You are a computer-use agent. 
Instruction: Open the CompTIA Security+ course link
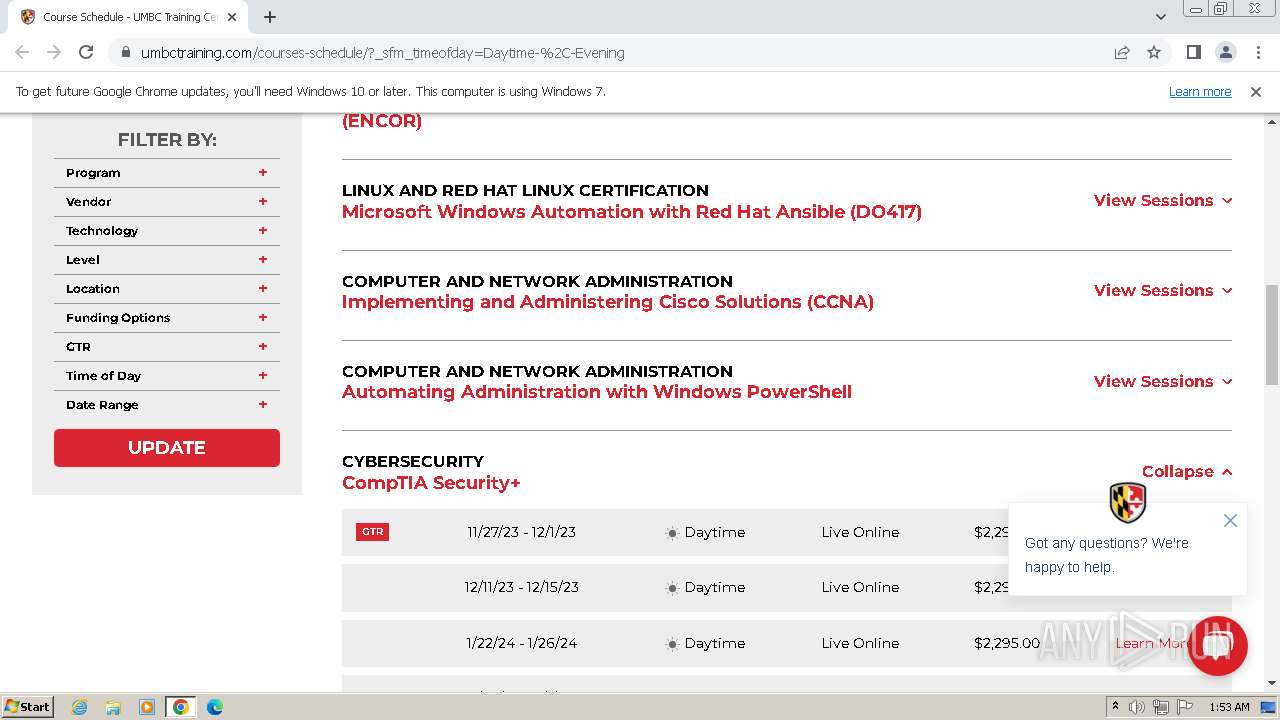tap(431, 483)
